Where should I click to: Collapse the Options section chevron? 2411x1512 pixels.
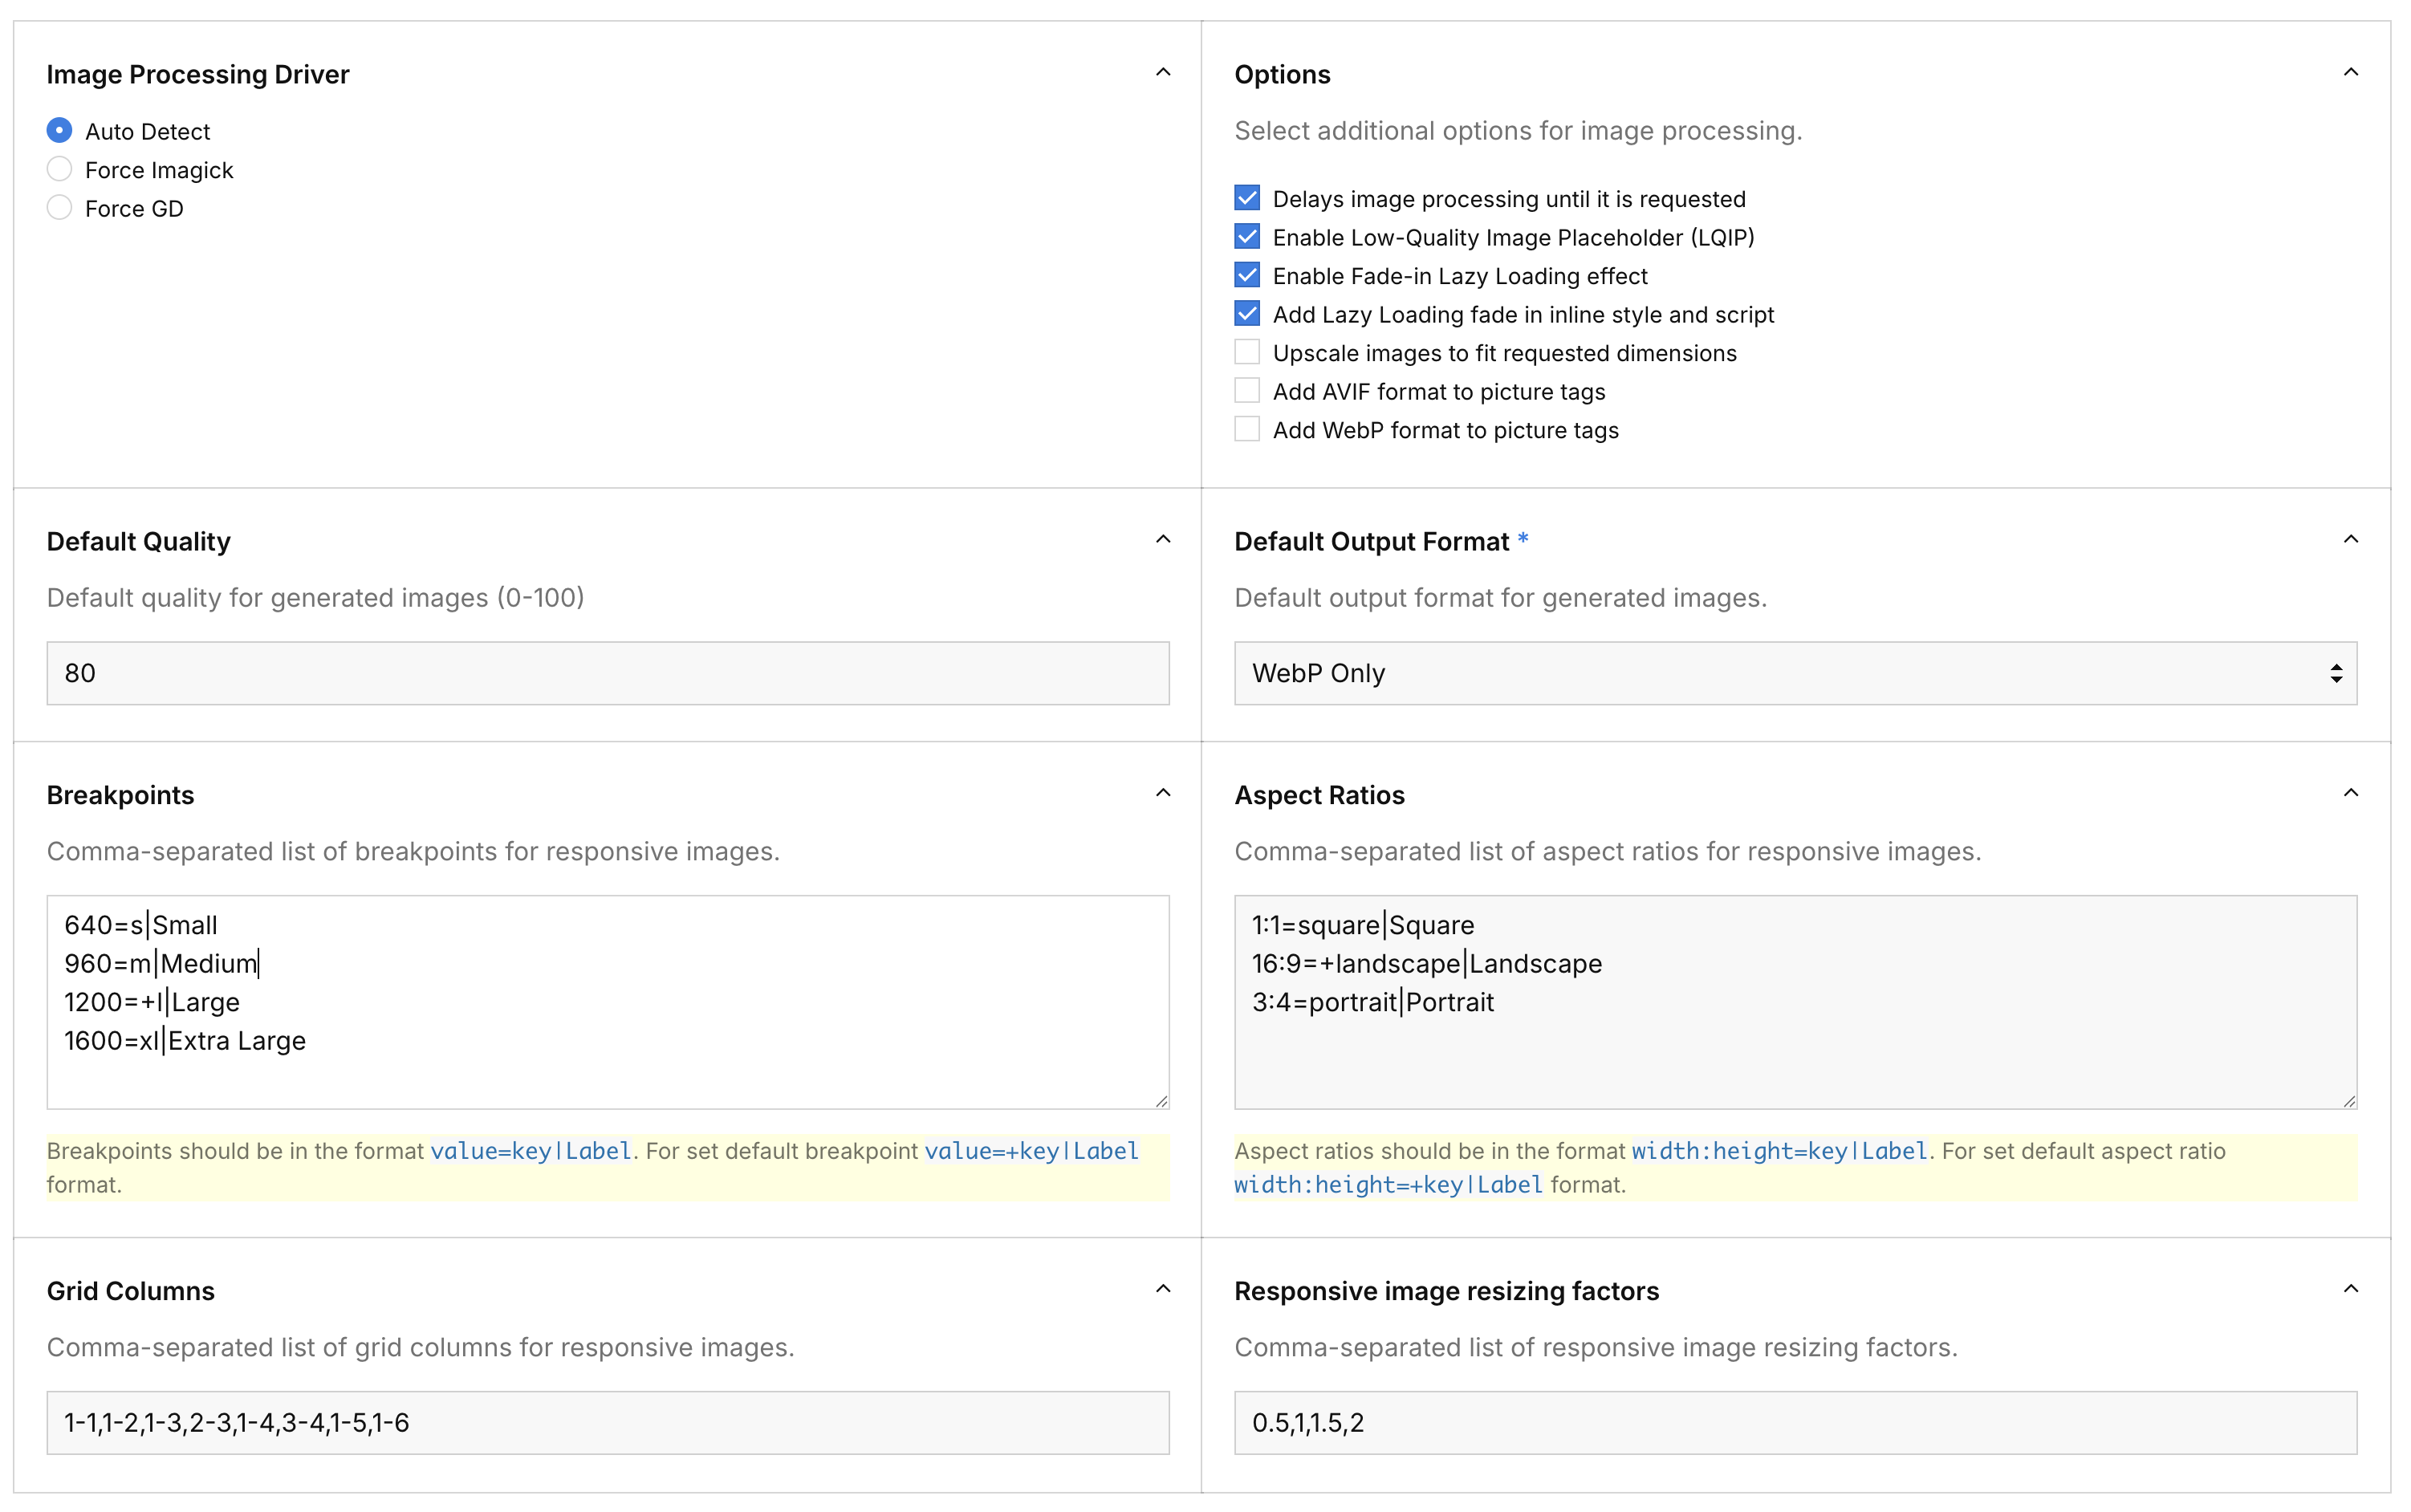(2350, 73)
